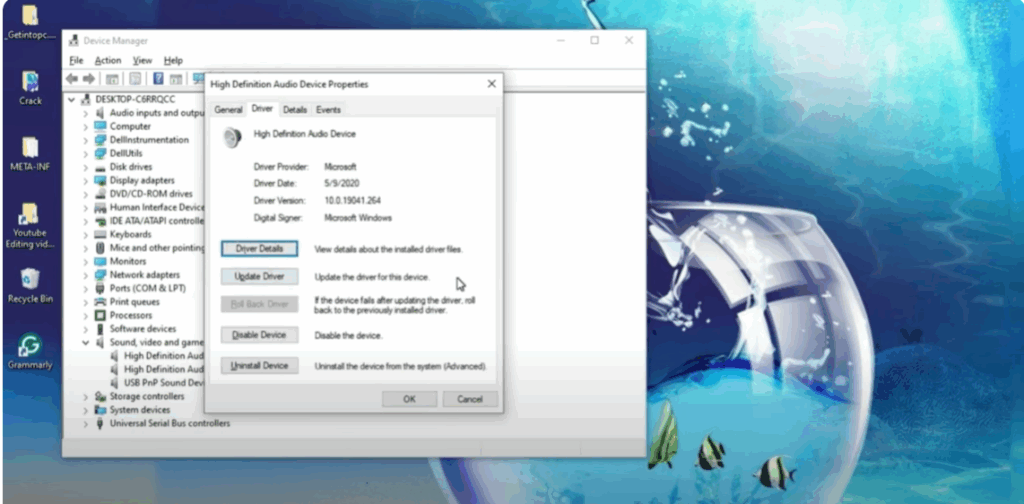
Task: Toggle the Show/Hide Console Tree toolbar icon
Action: pos(112,79)
